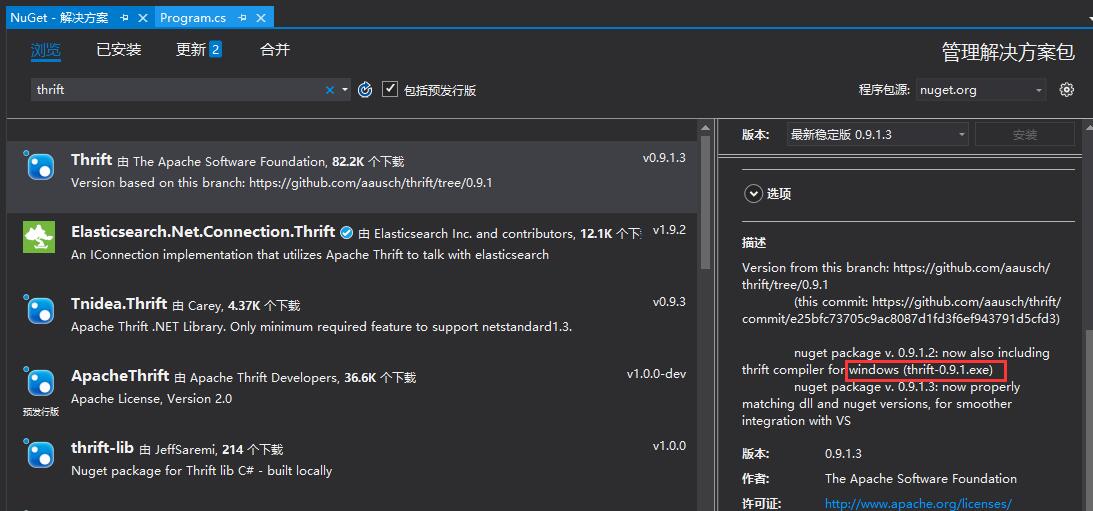The image size is (1093, 511).
Task: Select the Thrift package icon
Action: tap(40, 167)
